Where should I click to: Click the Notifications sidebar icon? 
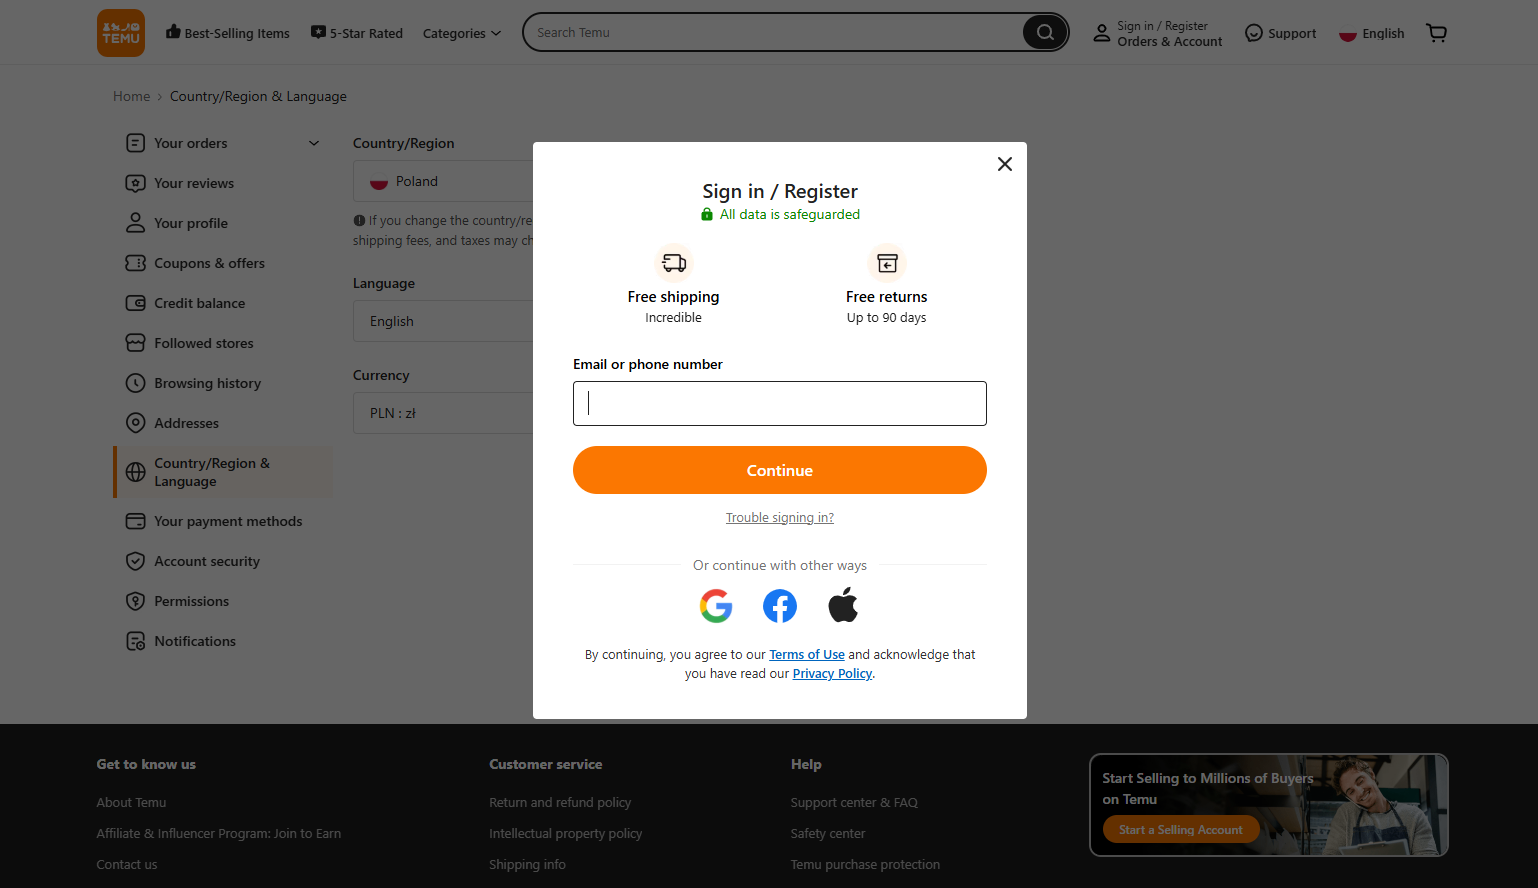[135, 641]
